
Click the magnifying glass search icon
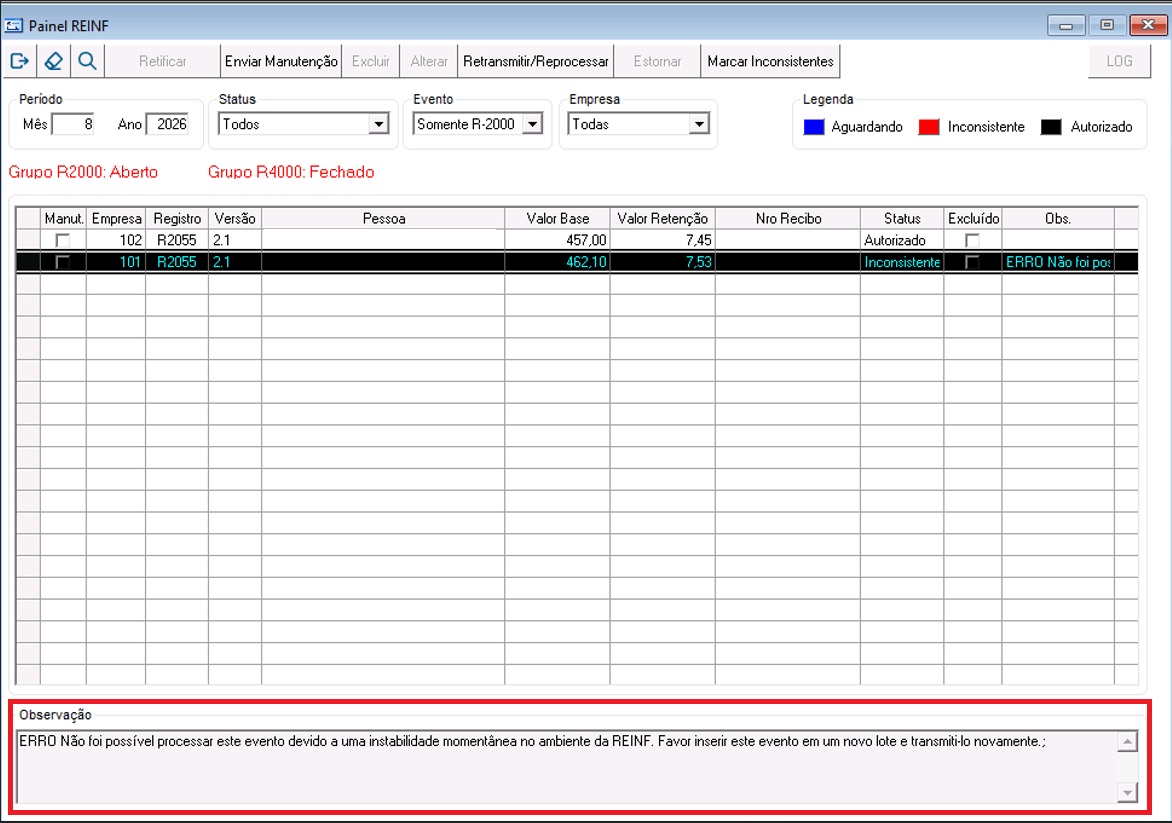87,61
